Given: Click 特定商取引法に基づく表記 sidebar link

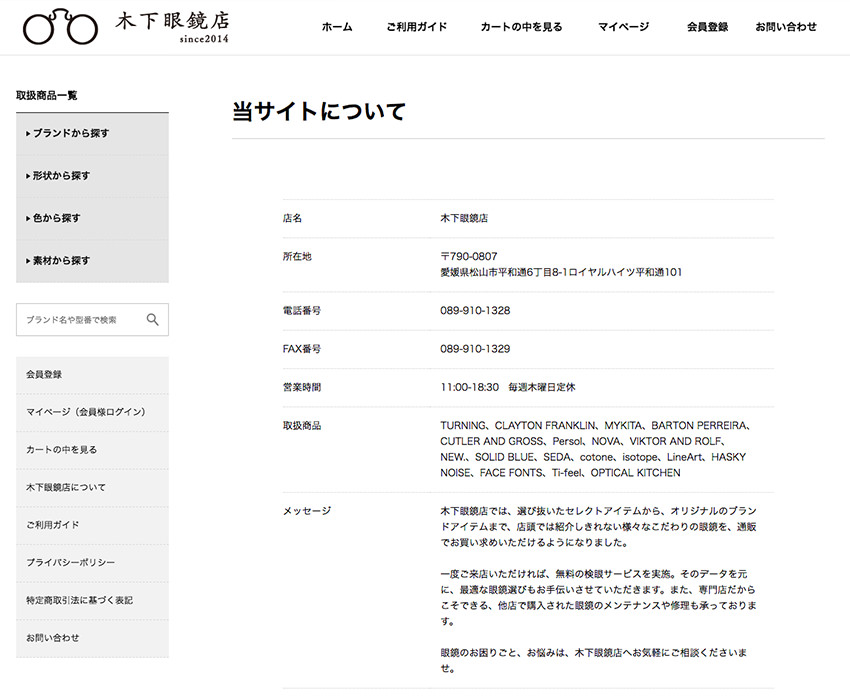Looking at the screenshot, I should (x=82, y=600).
